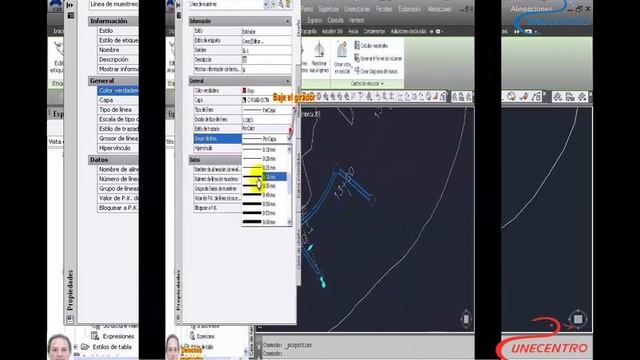Open the Clase de objeto vertical palette tab
This screenshot has width=640, height=360.
tap(298, 249)
